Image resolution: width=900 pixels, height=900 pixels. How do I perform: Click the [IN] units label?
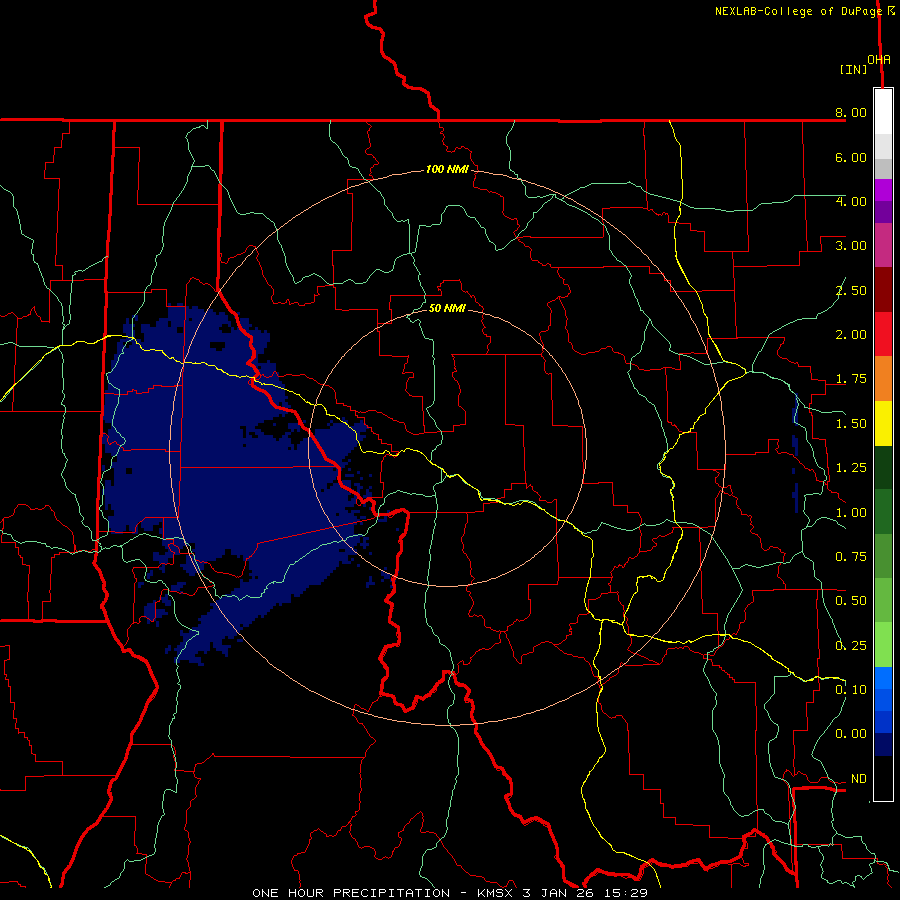853,69
